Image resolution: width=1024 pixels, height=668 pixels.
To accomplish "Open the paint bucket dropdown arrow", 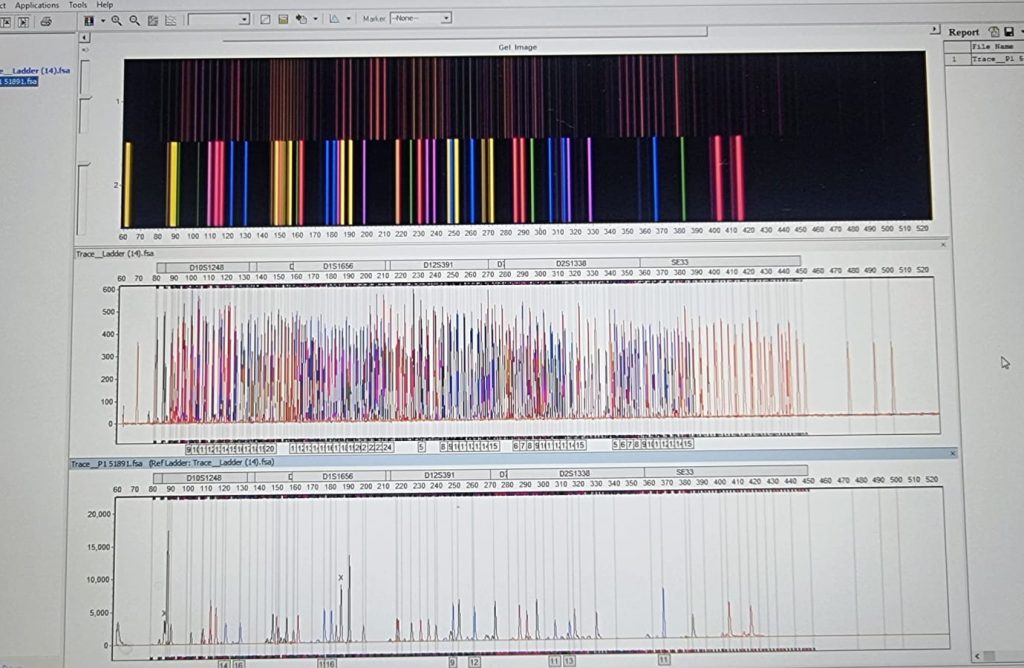I will [315, 20].
